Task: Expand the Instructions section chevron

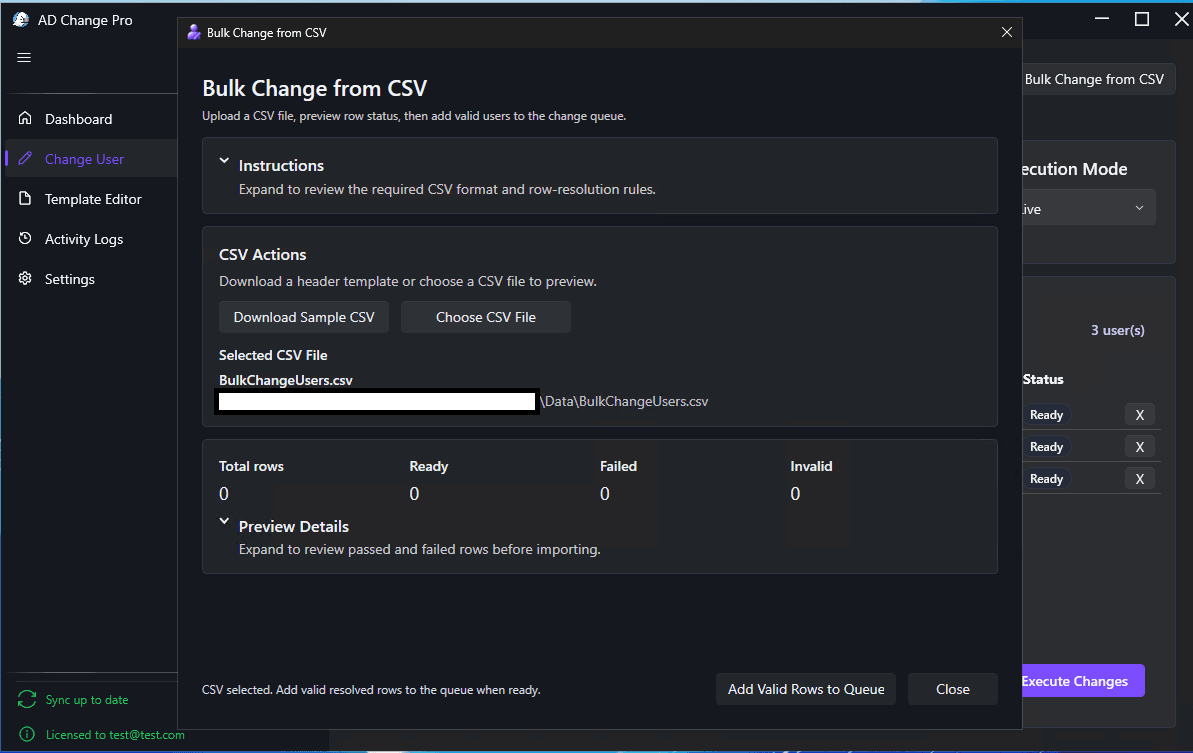Action: click(224, 160)
